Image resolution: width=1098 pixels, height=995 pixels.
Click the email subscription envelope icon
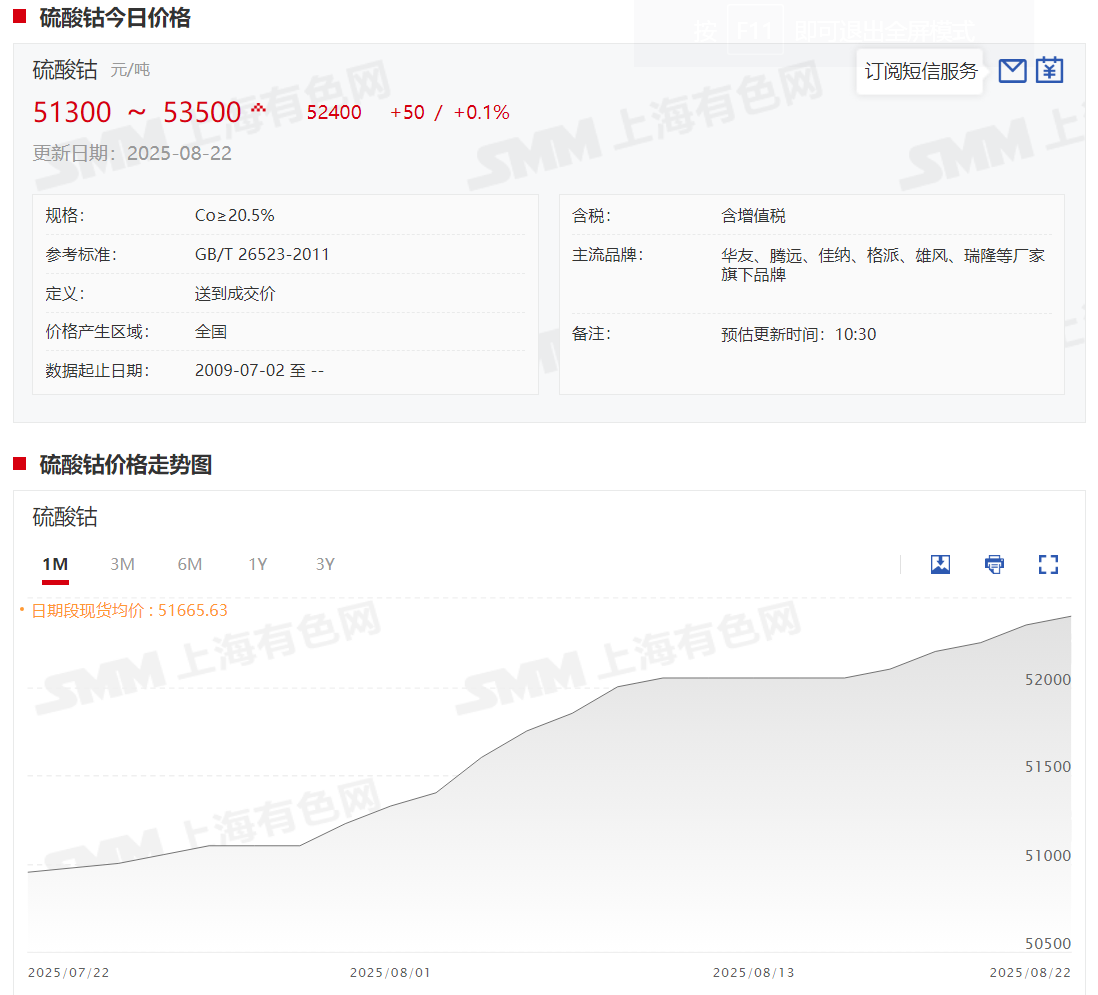tap(1012, 70)
